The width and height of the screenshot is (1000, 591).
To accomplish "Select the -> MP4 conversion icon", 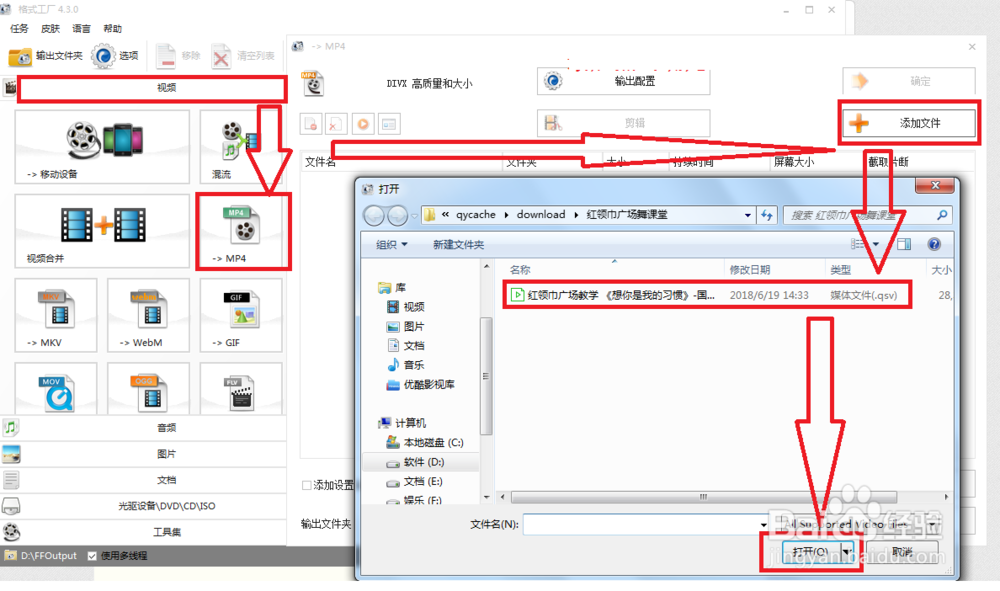I will coord(241,231).
